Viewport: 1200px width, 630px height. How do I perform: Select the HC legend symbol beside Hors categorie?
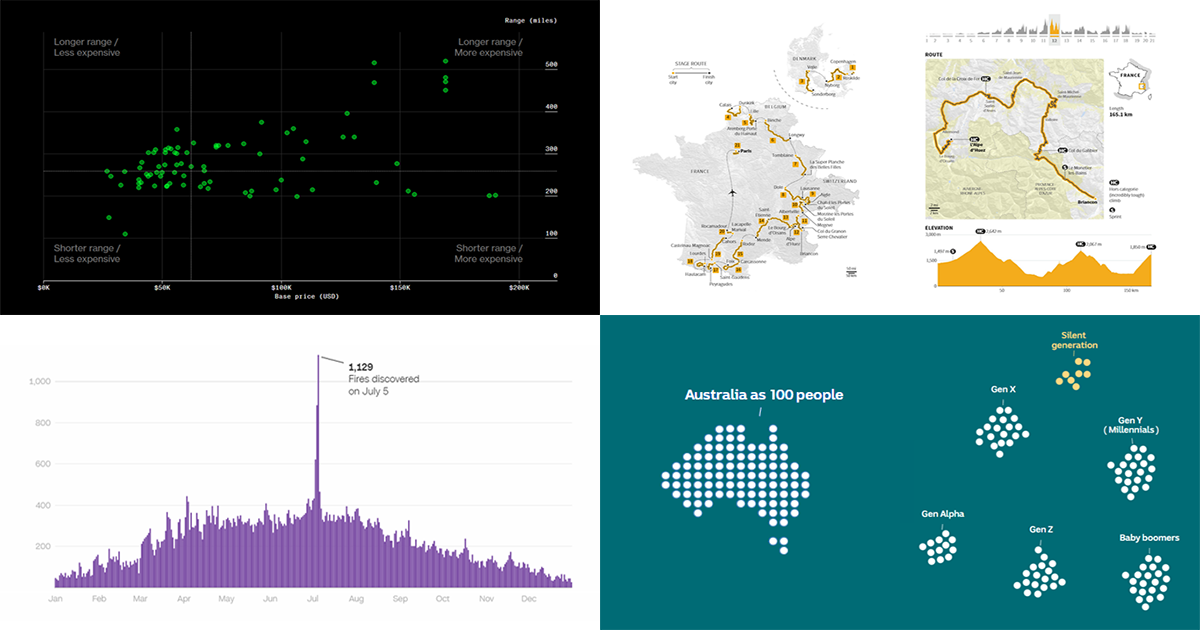[x=1113, y=183]
